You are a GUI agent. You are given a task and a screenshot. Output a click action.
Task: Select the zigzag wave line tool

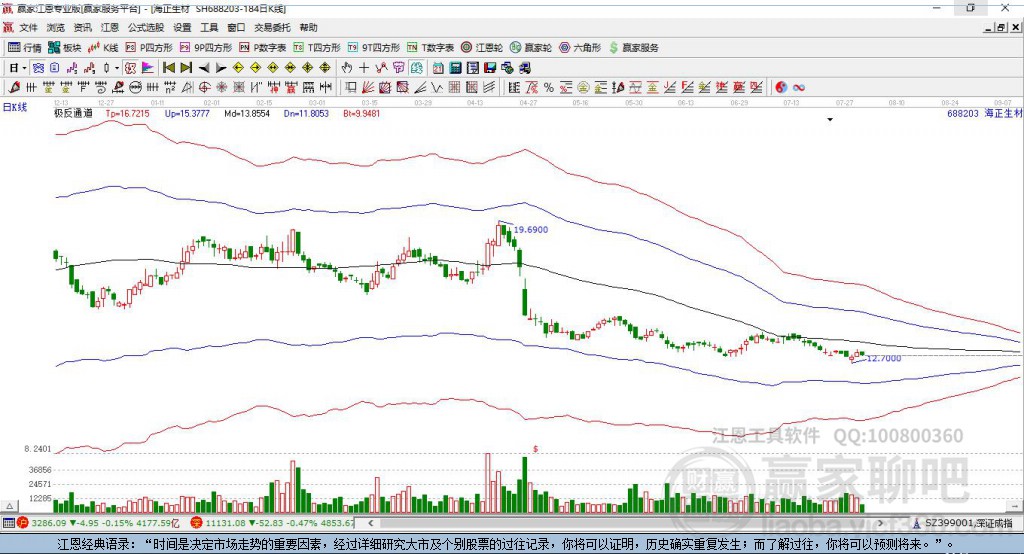437,88
